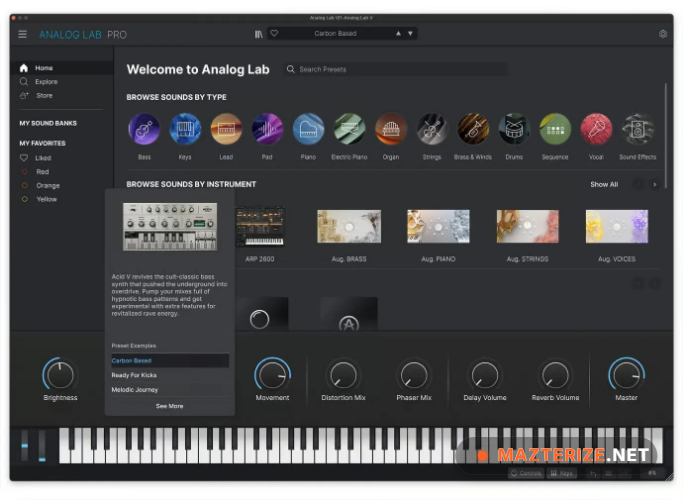The image size is (683, 500).
Task: Click See More in Acid V popup
Action: tap(169, 406)
